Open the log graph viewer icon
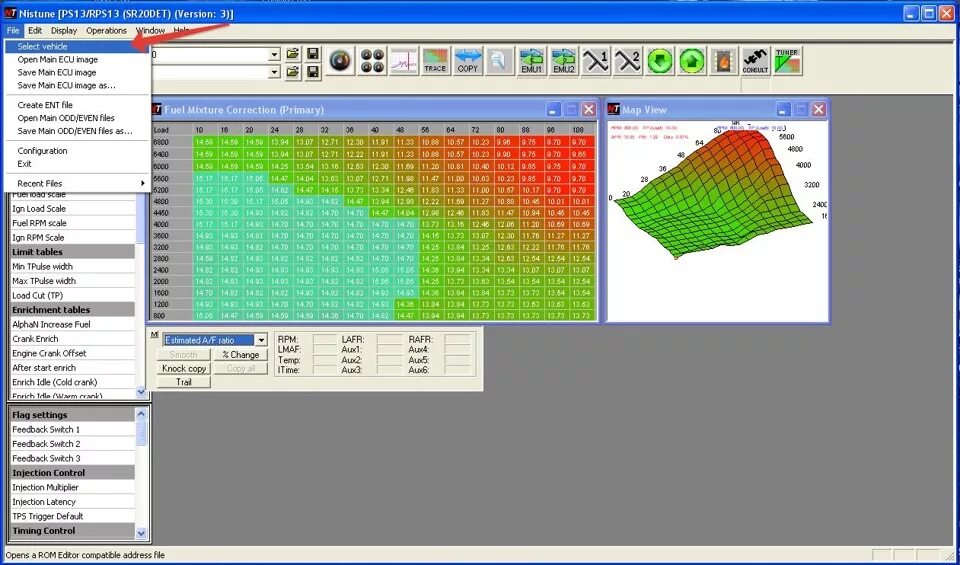 [403, 61]
